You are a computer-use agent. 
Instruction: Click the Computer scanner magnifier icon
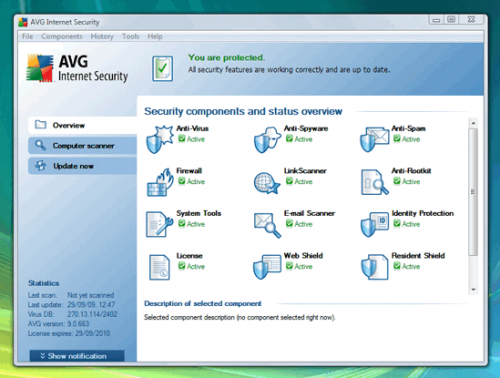pyautogui.click(x=41, y=145)
